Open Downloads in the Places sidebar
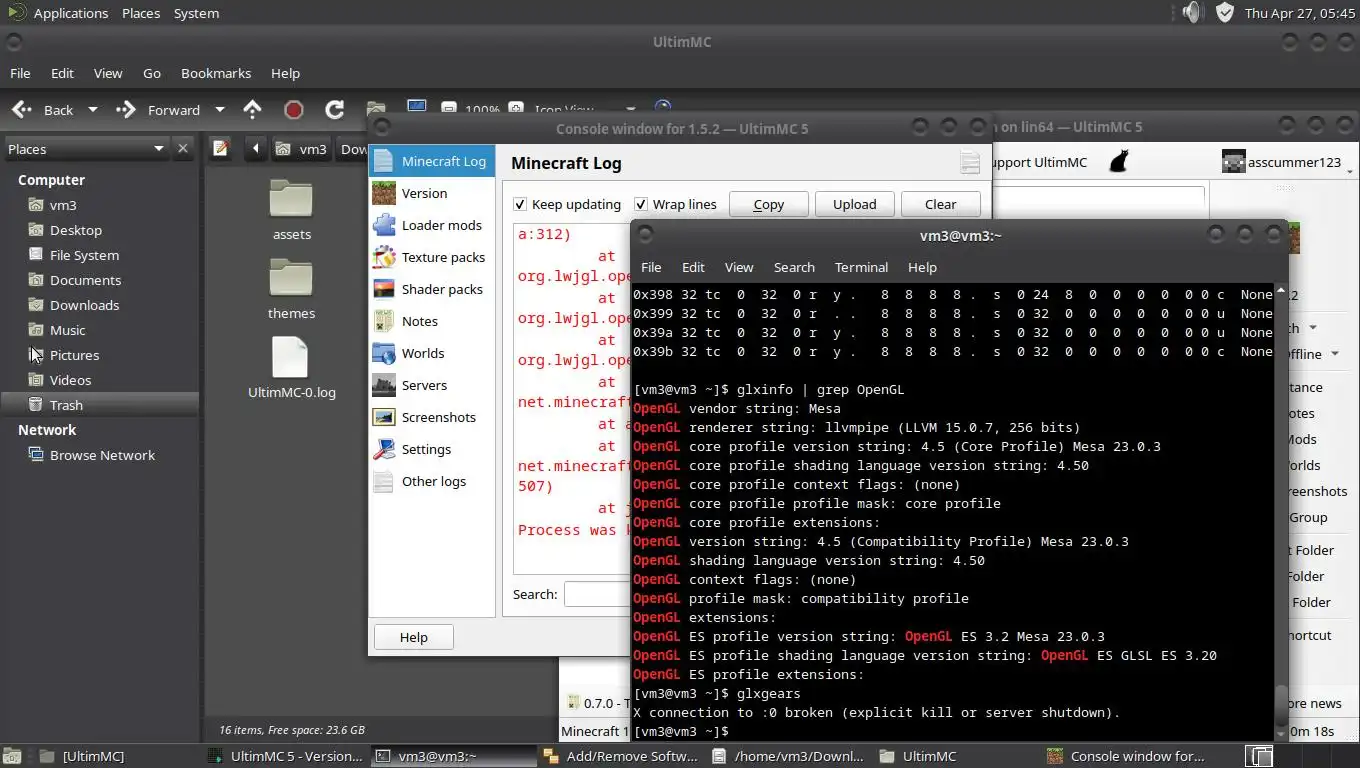1360x768 pixels. coord(84,305)
